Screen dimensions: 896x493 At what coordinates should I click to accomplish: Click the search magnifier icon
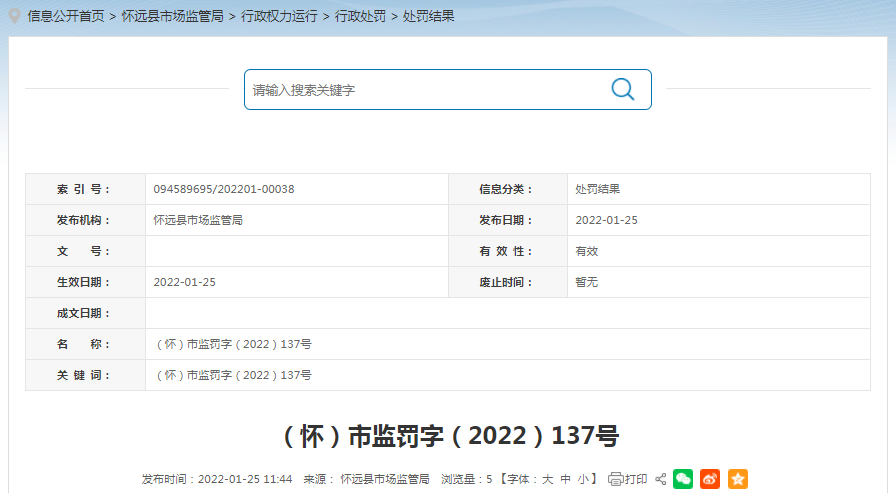pos(622,89)
